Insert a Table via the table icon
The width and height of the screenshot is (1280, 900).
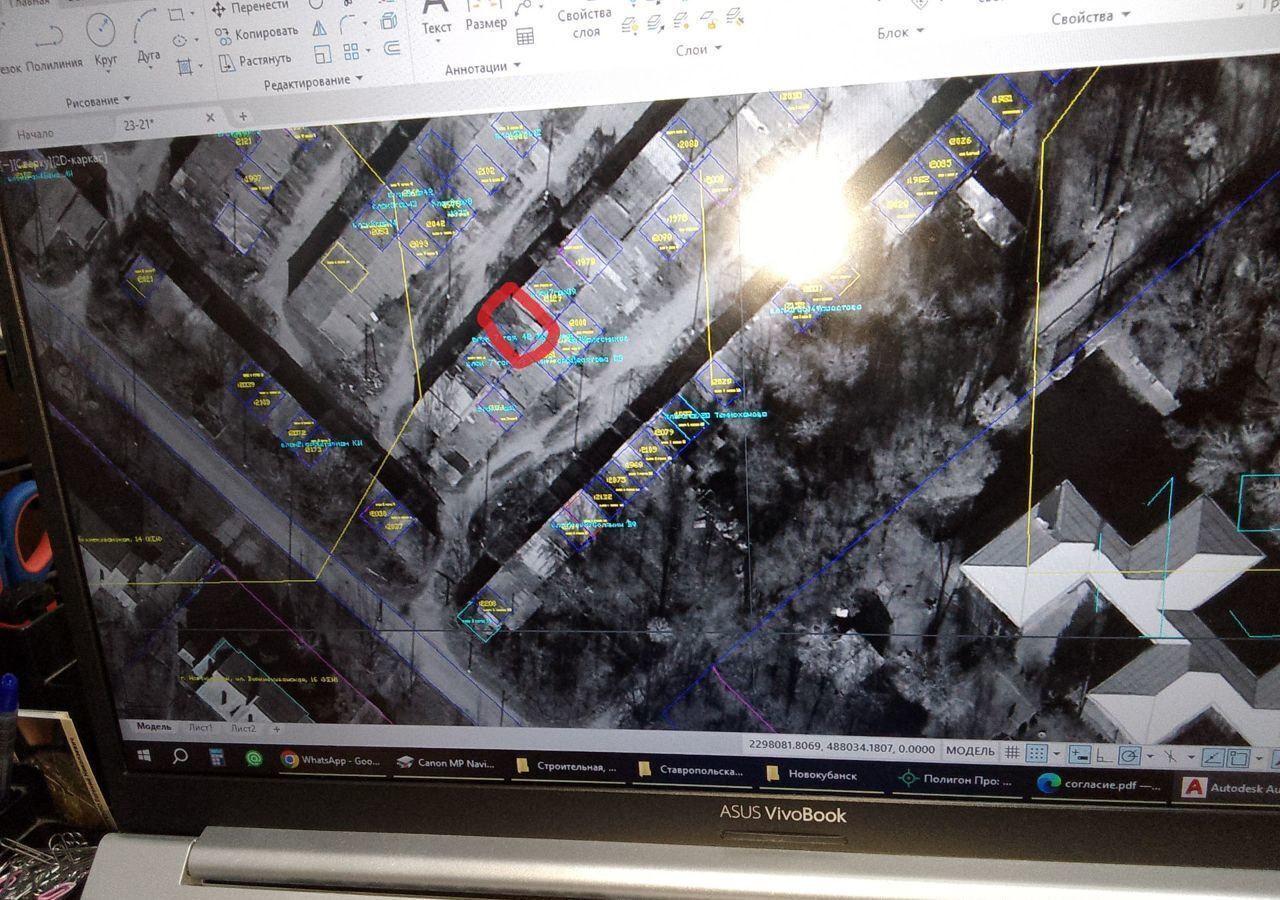pos(524,35)
